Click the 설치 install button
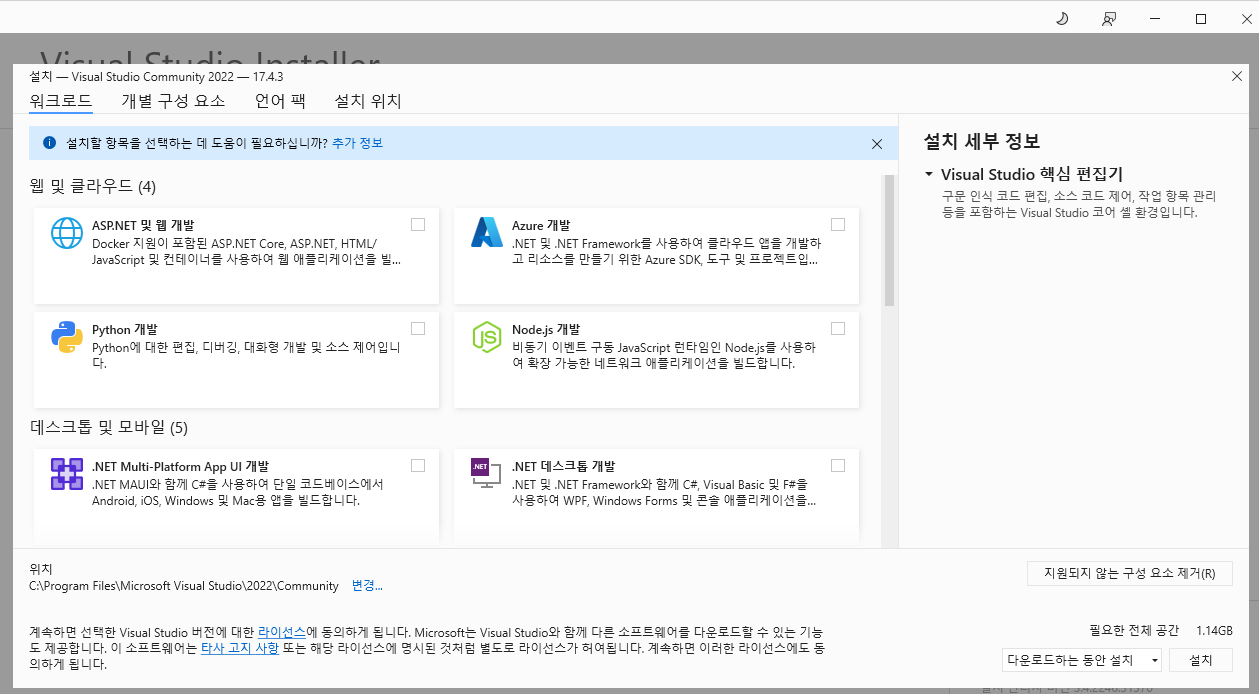Image resolution: width=1259 pixels, height=694 pixels. tap(1201, 661)
